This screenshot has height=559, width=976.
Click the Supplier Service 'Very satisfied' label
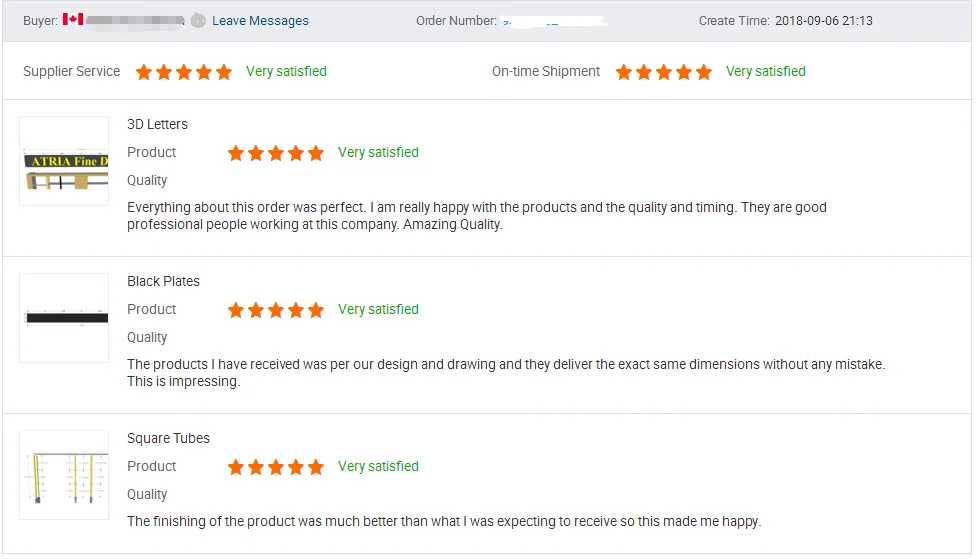(286, 72)
